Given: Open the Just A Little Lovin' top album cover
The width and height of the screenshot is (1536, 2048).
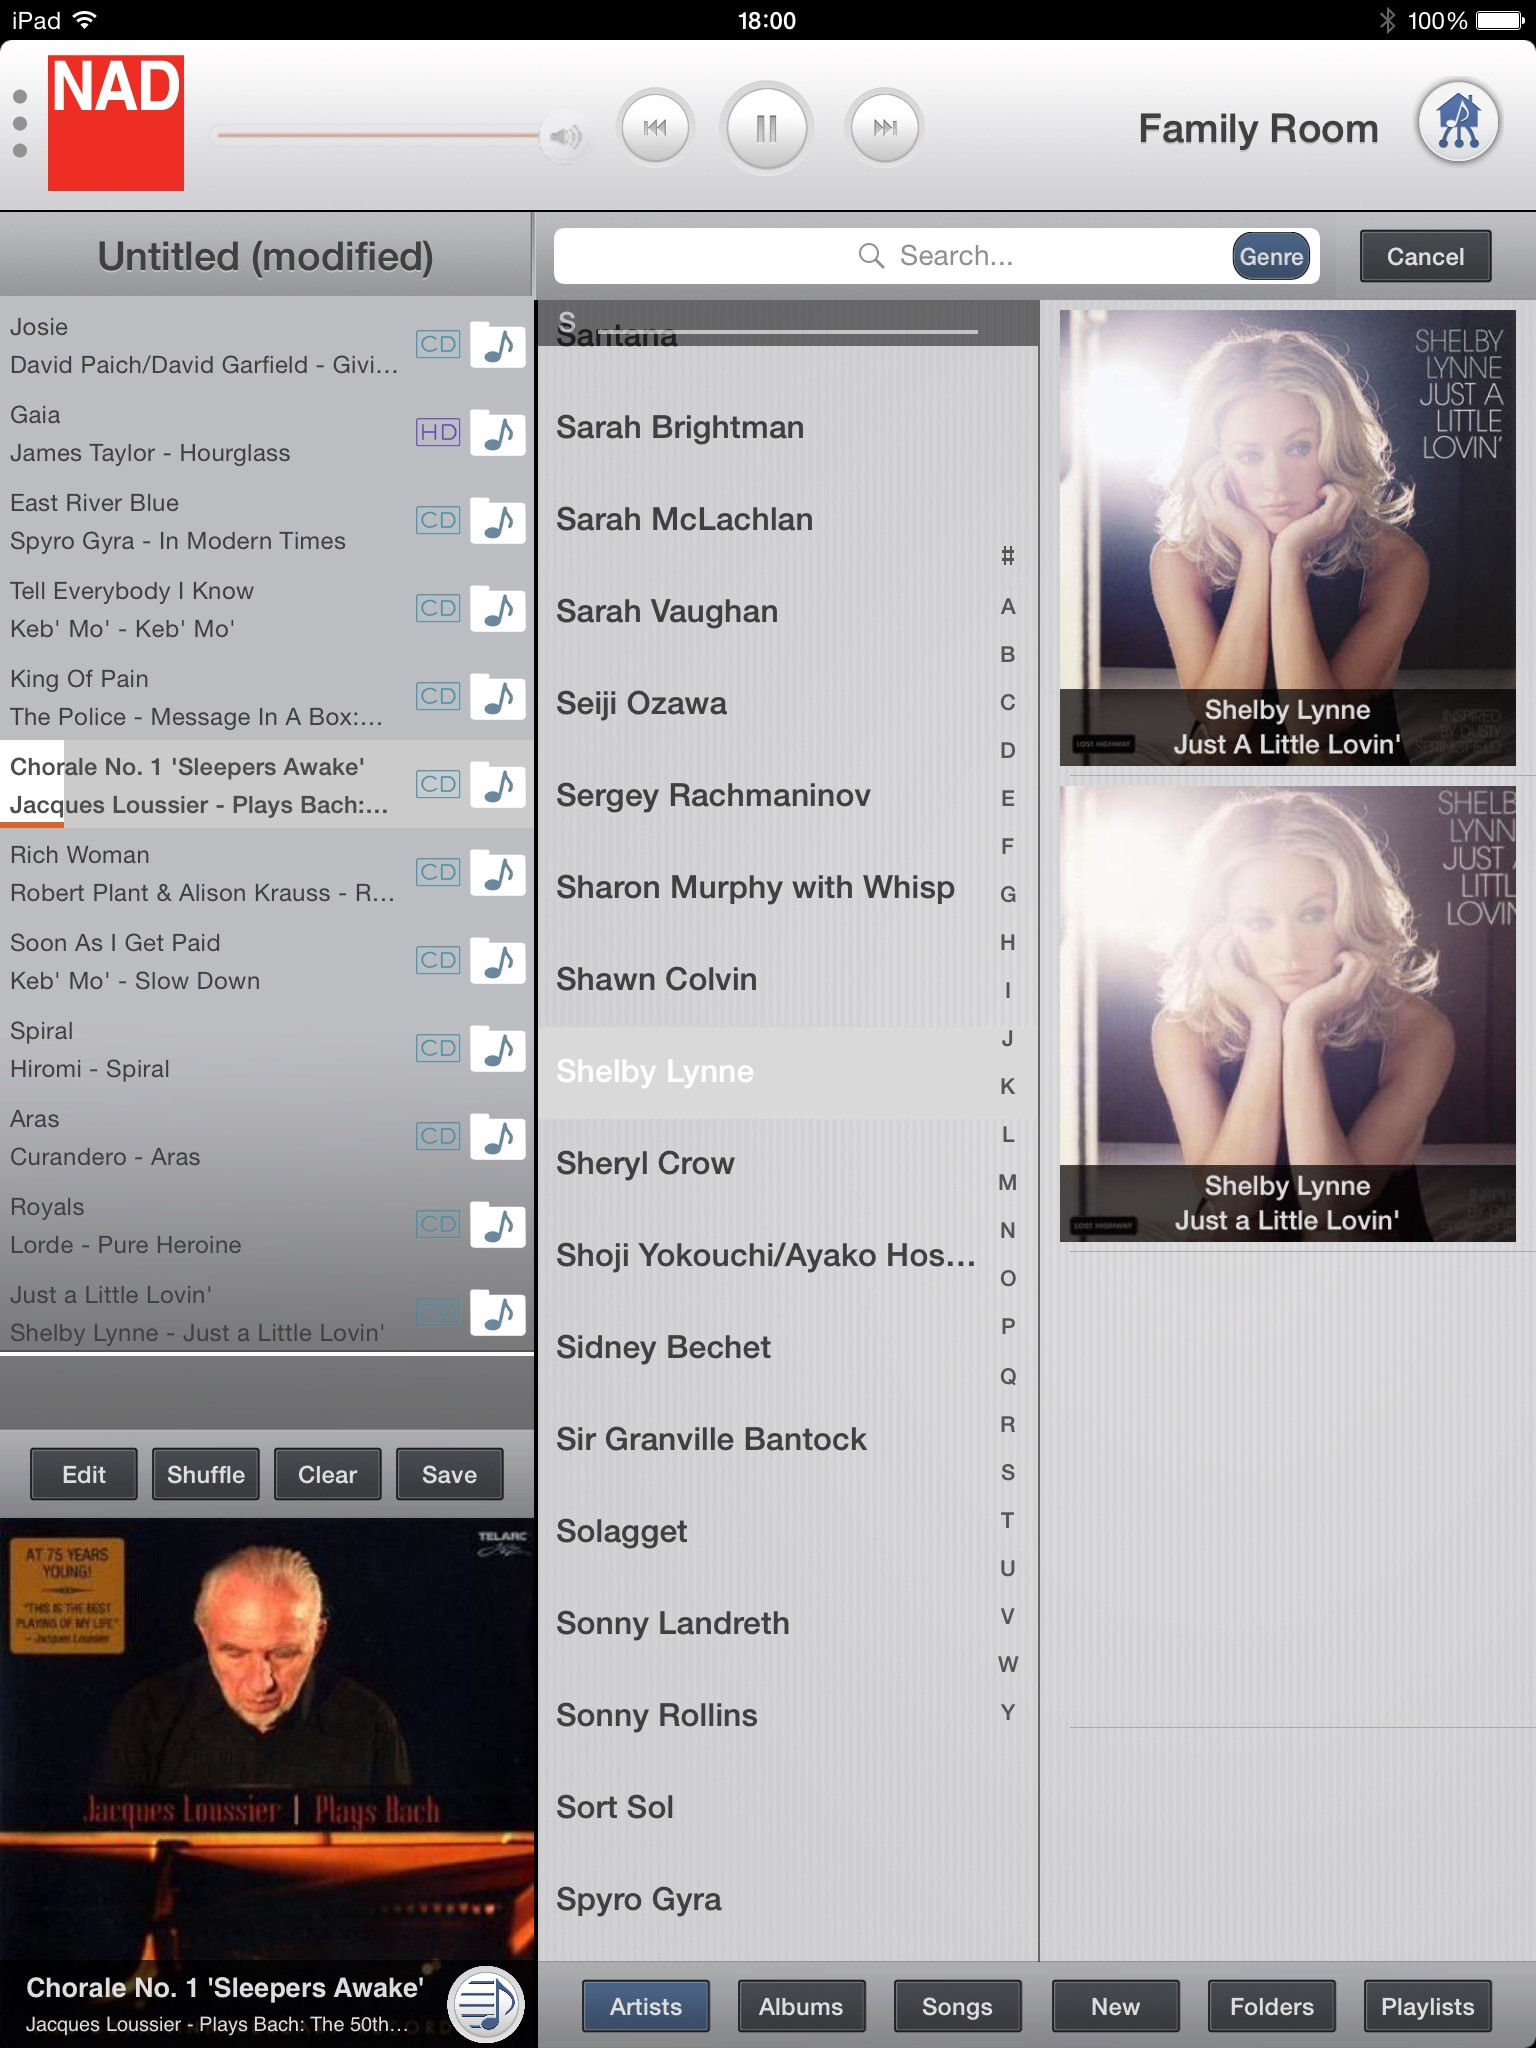Looking at the screenshot, I should click(x=1287, y=538).
